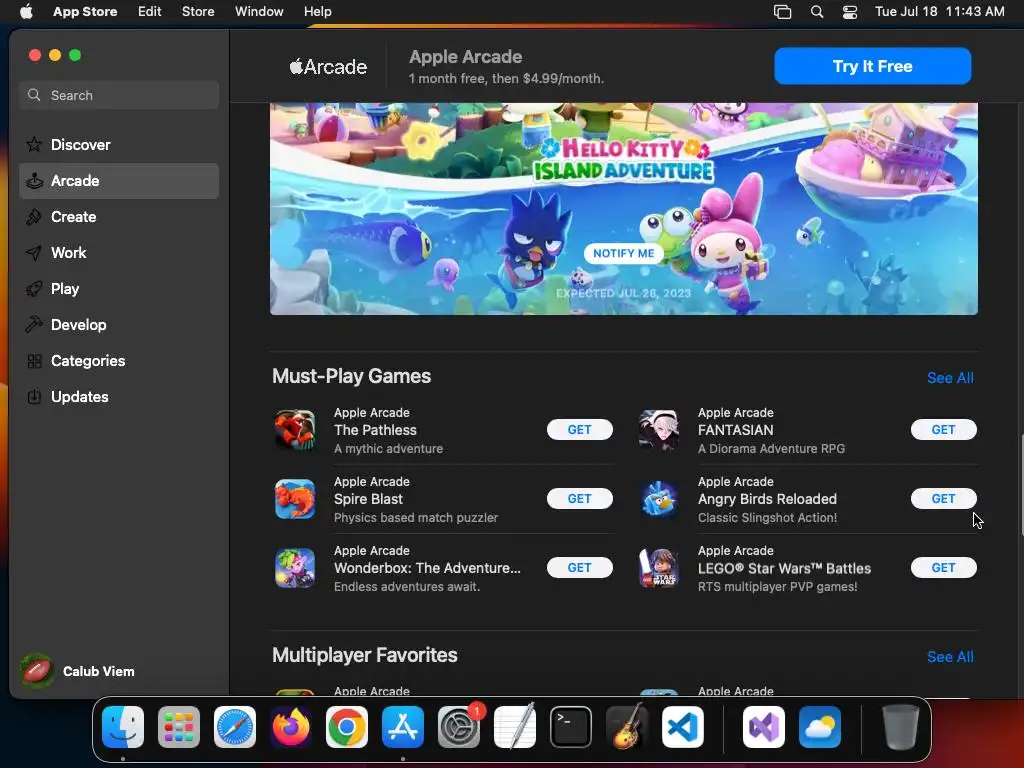Click the Apple Arcade logo in header
1024x768 pixels.
(328, 67)
